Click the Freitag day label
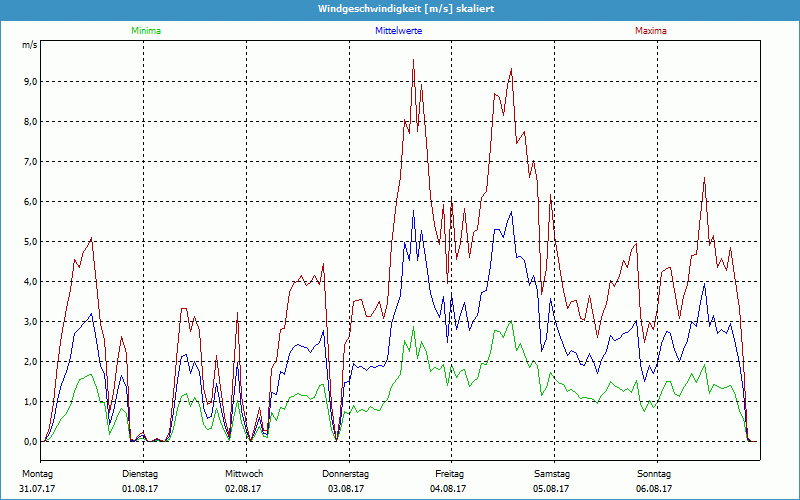 point(449,474)
